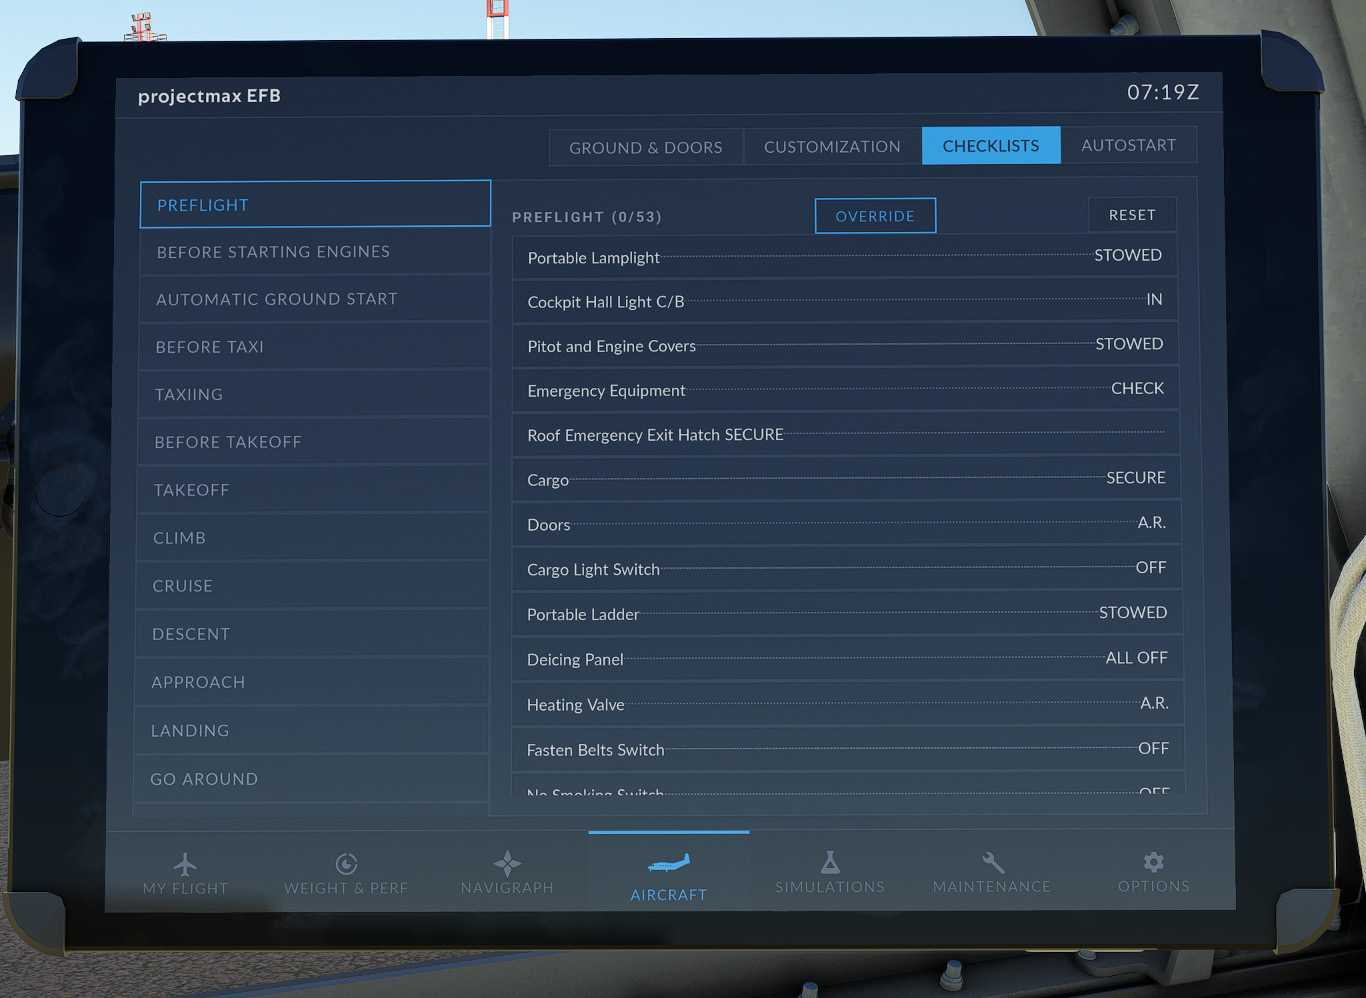Mark Deicing Panel item as done
Viewport: 1366px width, 998px height.
coord(847,659)
